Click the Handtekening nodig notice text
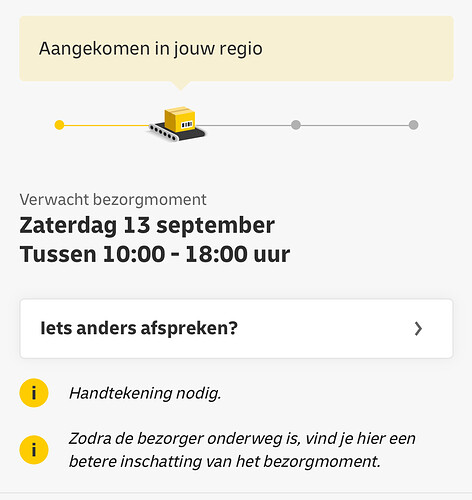The width and height of the screenshot is (472, 500). pyautogui.click(x=145, y=393)
